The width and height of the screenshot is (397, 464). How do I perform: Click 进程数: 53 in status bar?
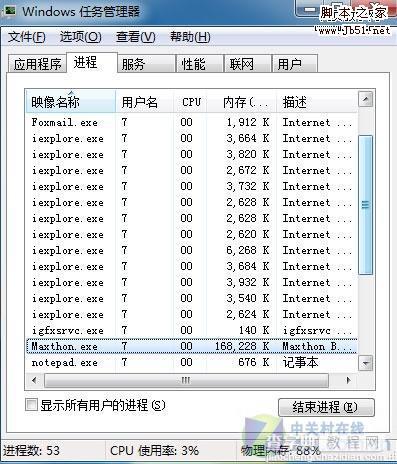(x=31, y=451)
